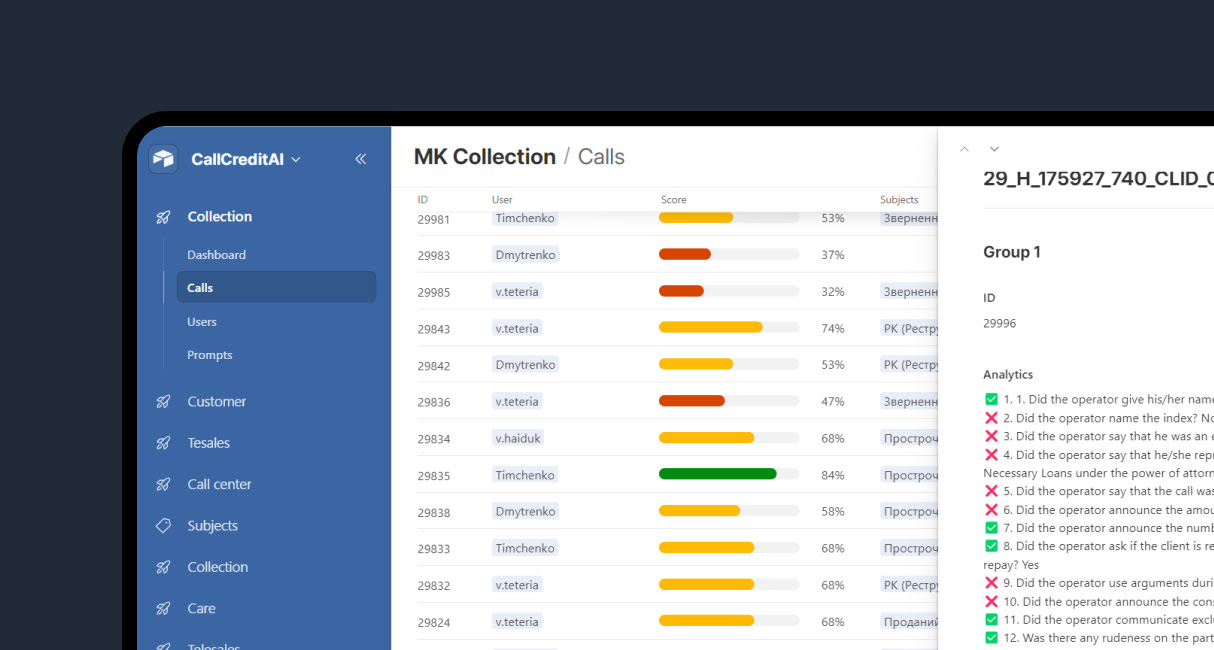Click the MK Collection breadcrumb link

tap(485, 157)
